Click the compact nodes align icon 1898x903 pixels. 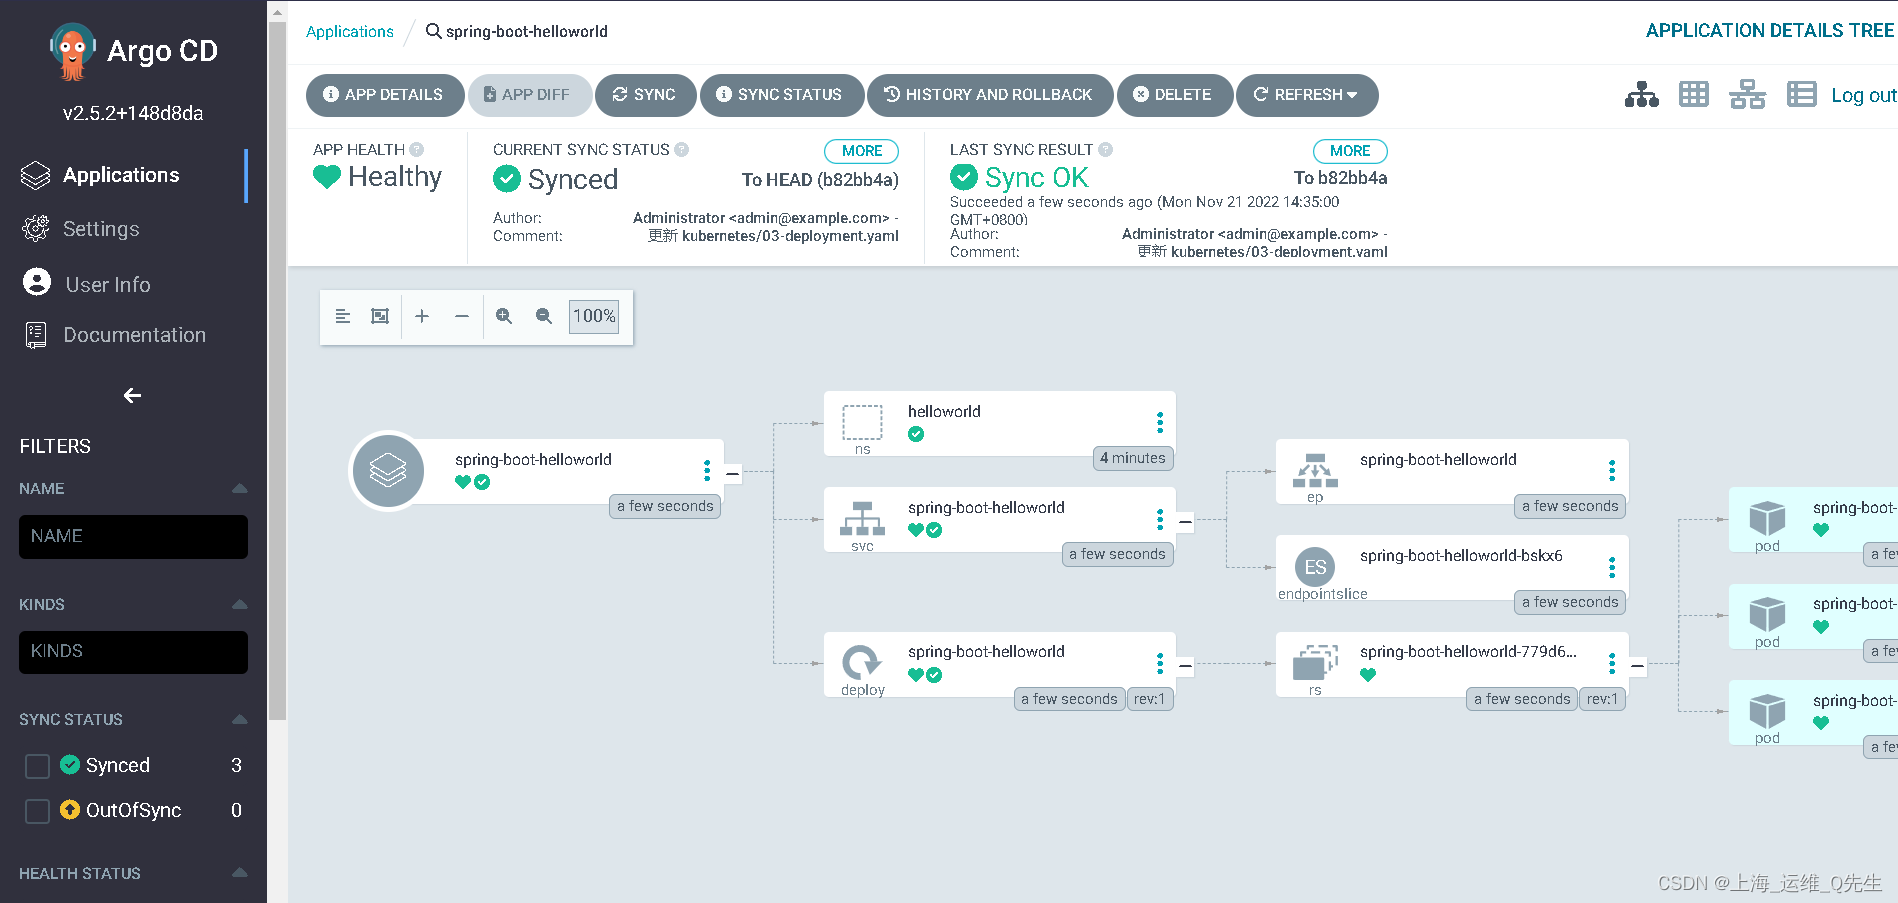[343, 316]
